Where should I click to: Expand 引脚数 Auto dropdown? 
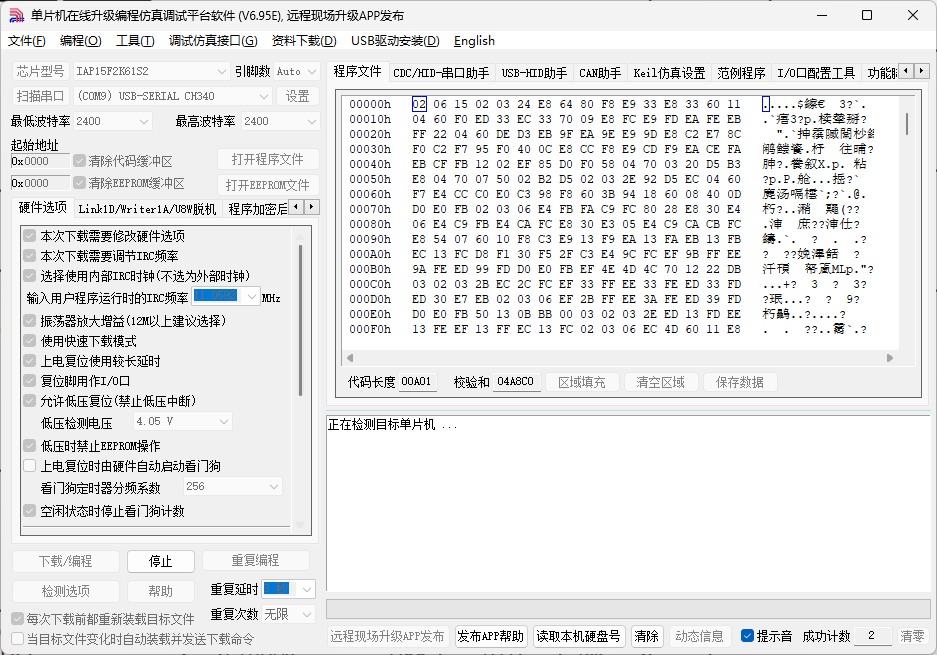(x=311, y=72)
